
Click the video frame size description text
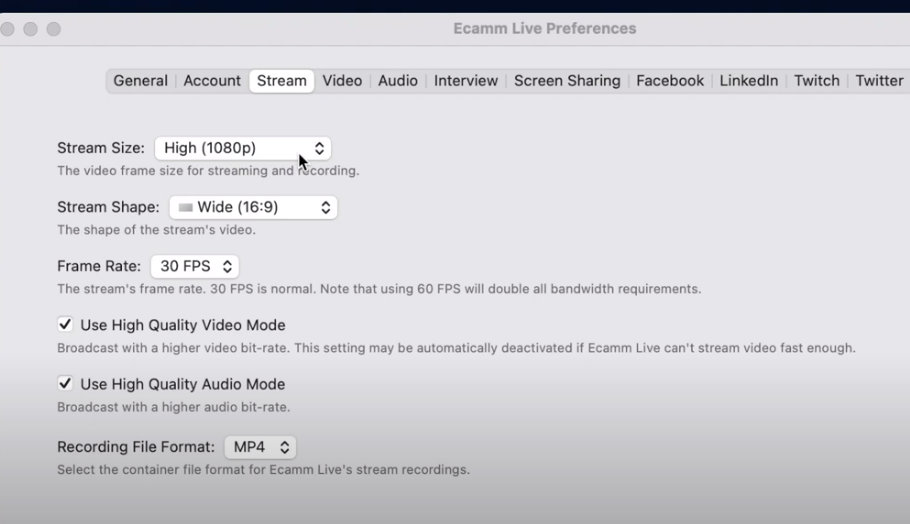pos(208,171)
